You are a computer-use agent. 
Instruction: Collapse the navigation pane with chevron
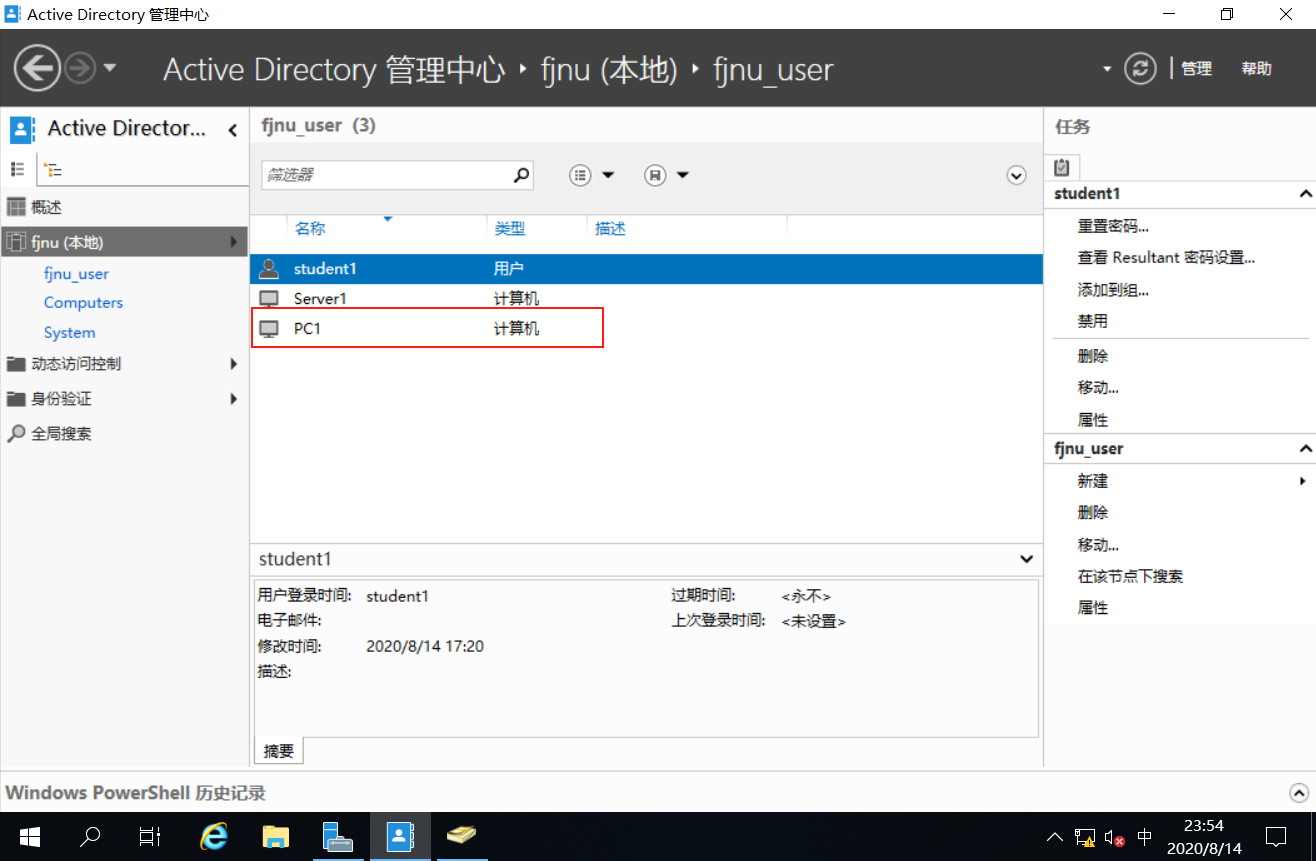232,129
